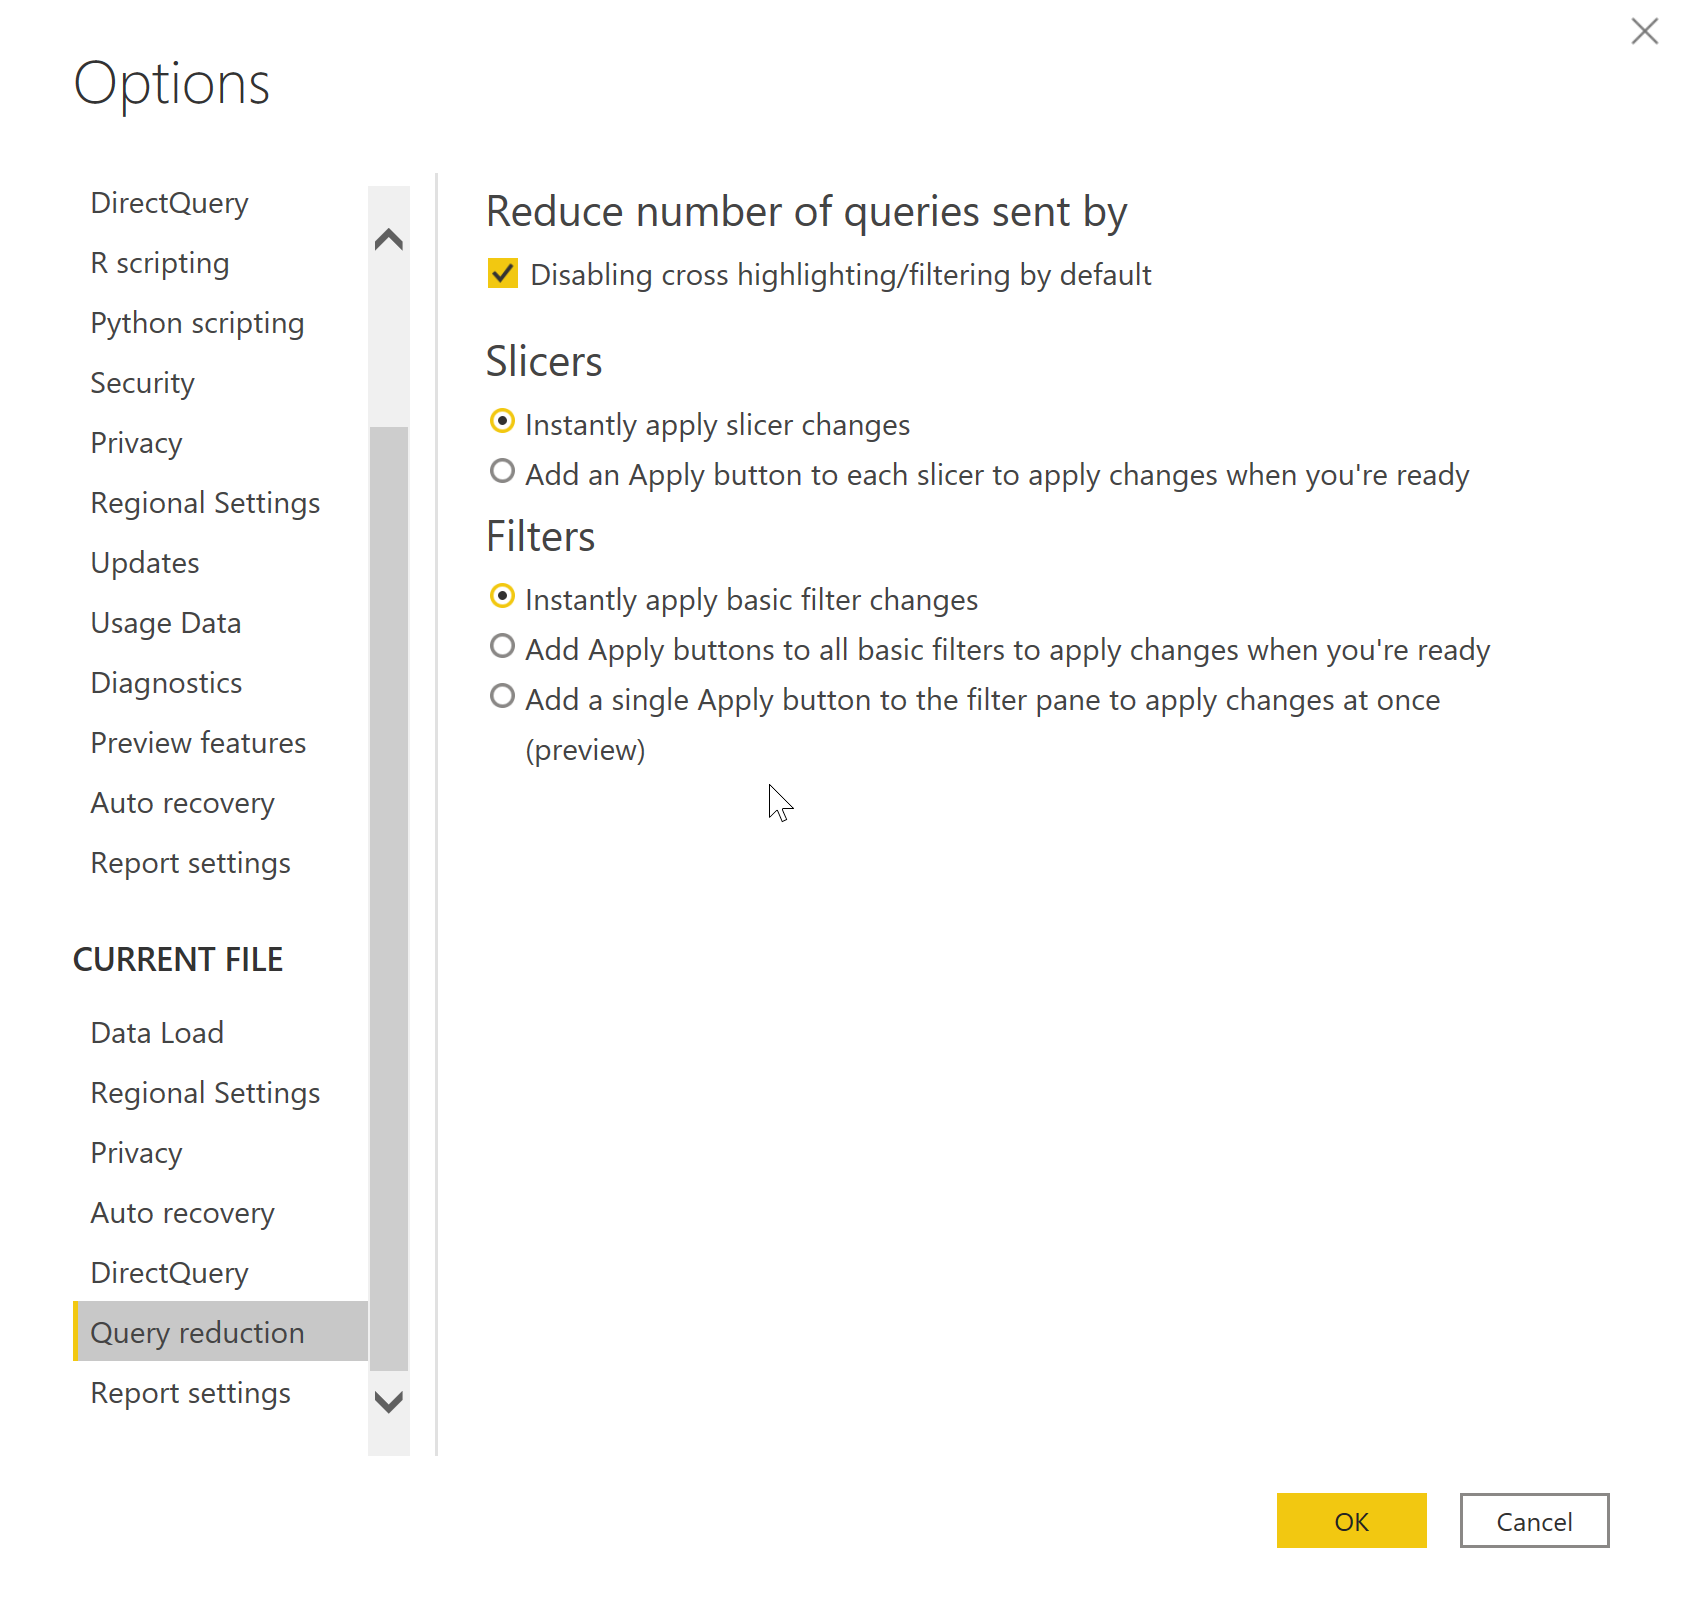Select the highlighted Query reduction item
This screenshot has height=1623, width=1685.
point(220,1331)
